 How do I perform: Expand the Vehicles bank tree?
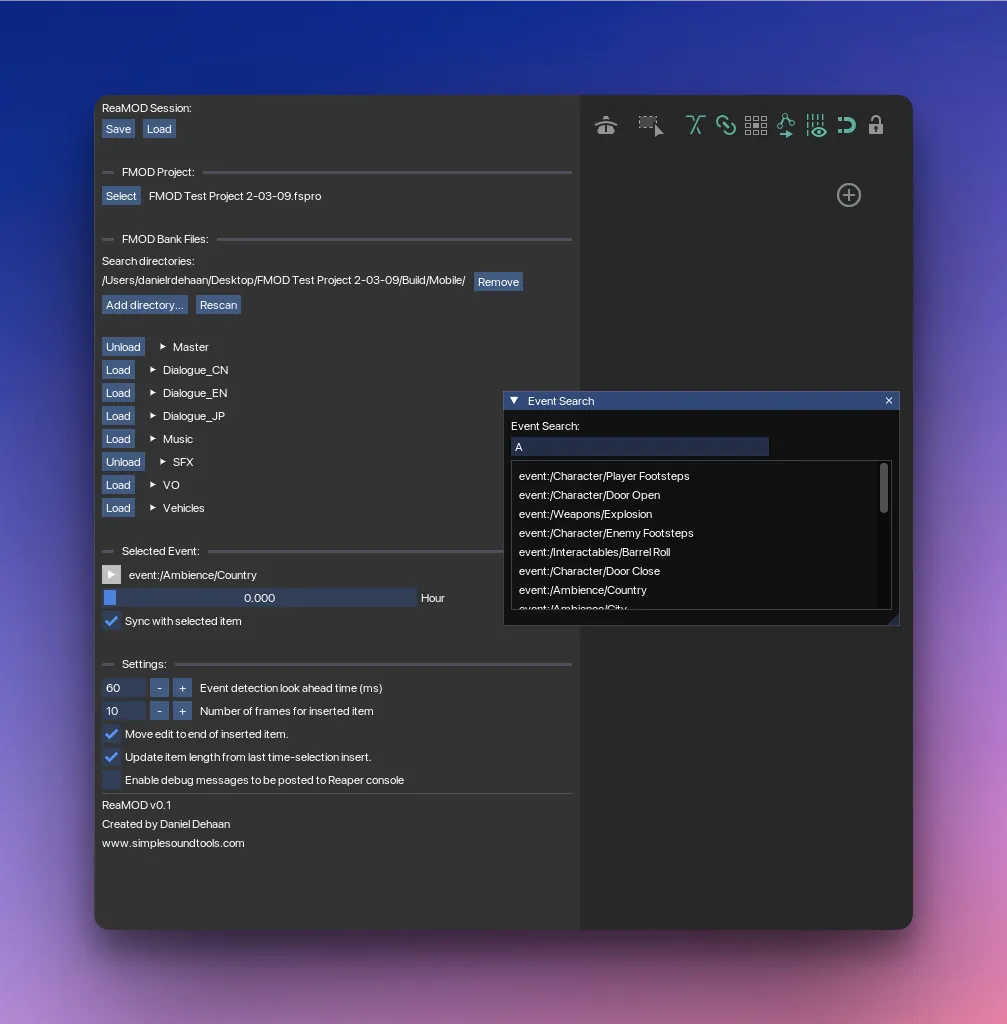point(152,508)
